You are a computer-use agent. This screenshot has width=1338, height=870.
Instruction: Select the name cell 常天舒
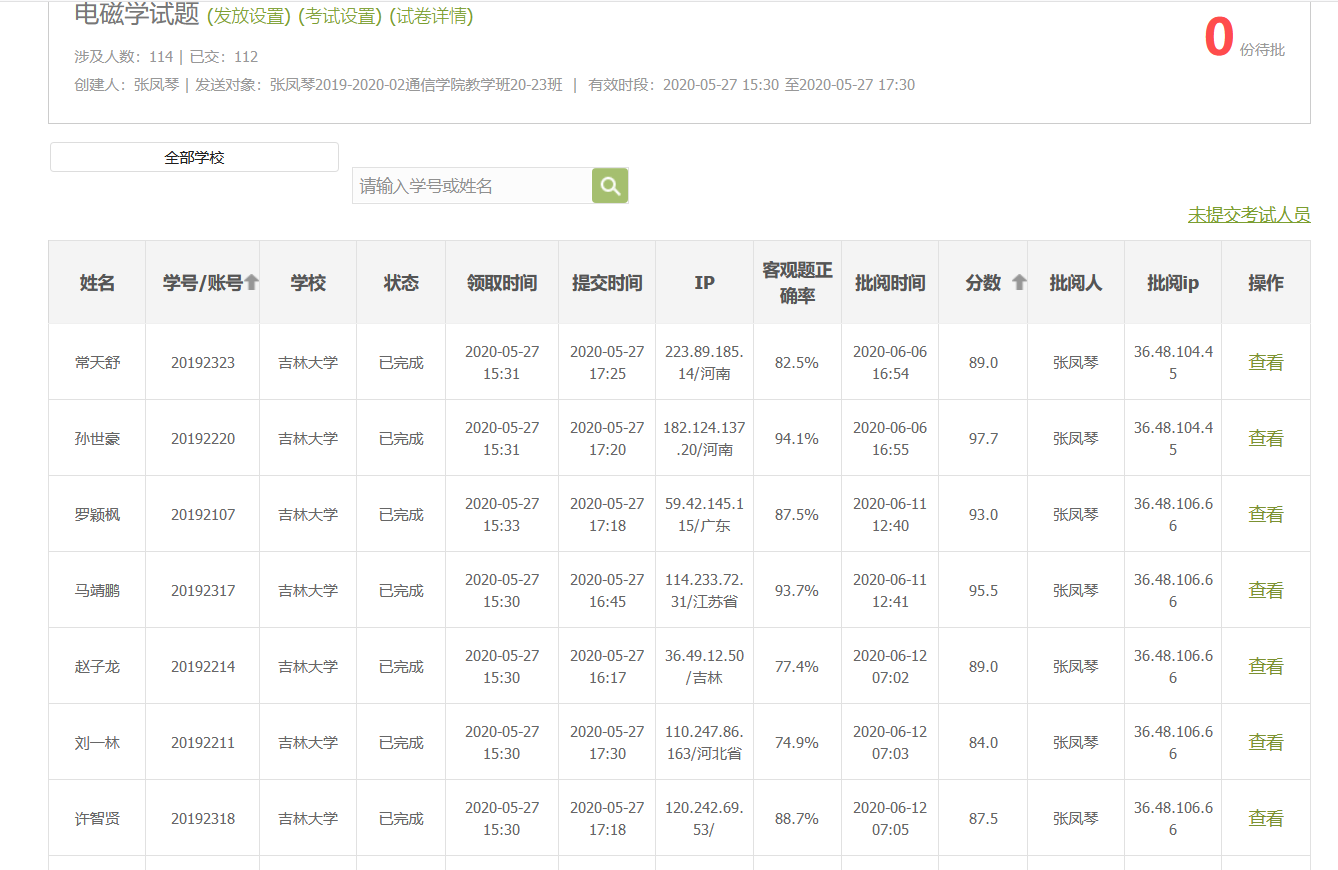click(97, 362)
